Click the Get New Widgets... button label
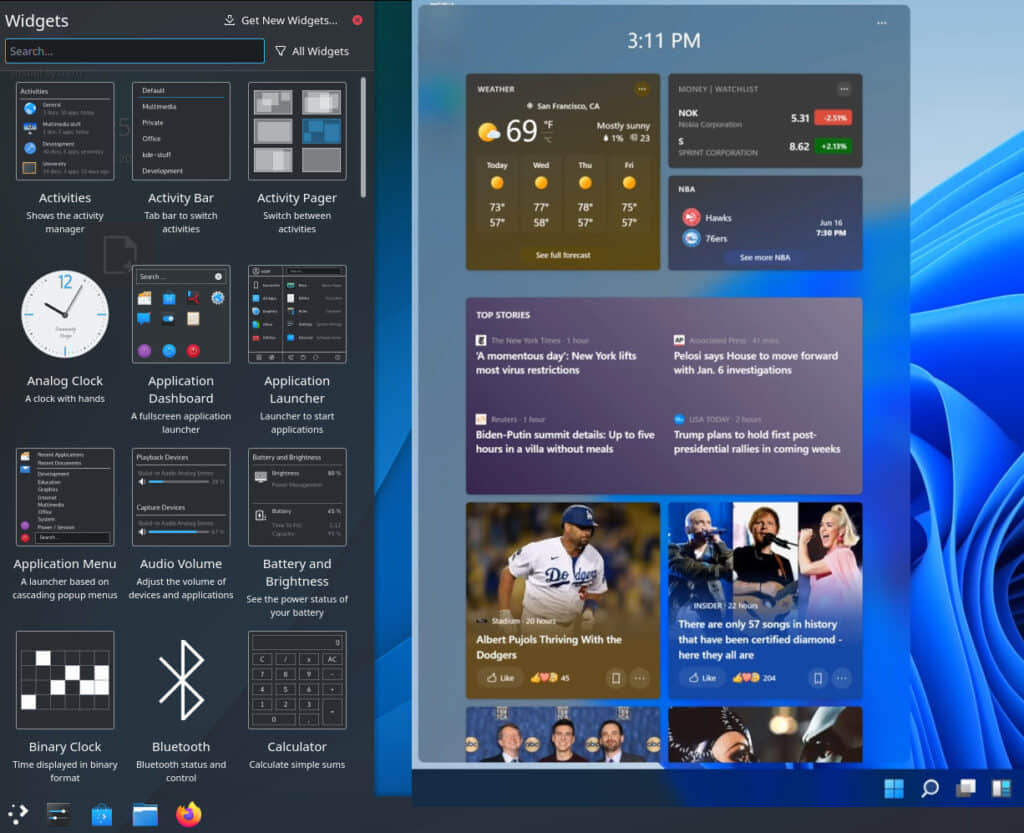Image resolution: width=1024 pixels, height=833 pixels. [289, 20]
